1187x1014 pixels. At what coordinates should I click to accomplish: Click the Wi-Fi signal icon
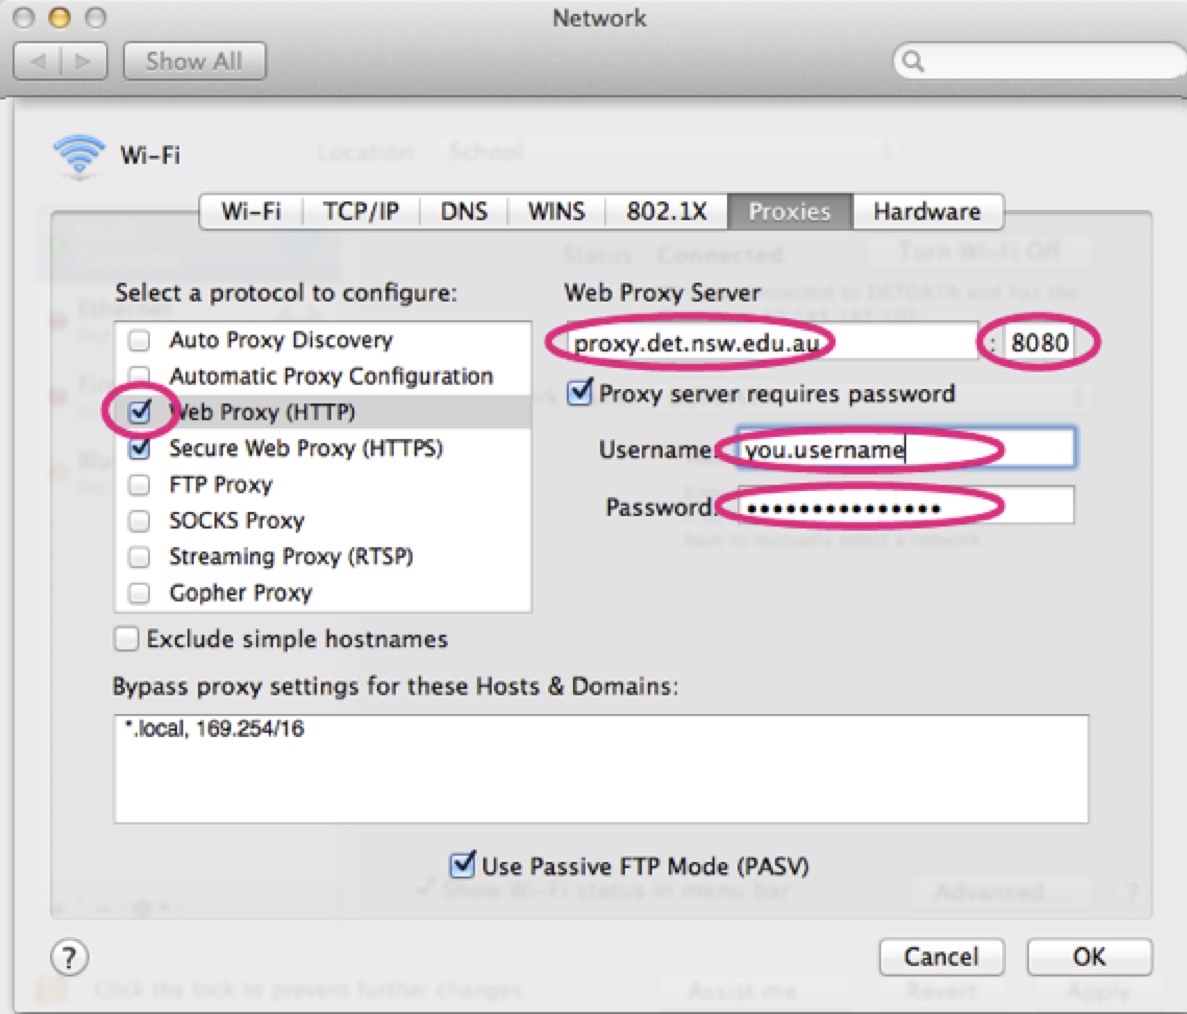(79, 156)
